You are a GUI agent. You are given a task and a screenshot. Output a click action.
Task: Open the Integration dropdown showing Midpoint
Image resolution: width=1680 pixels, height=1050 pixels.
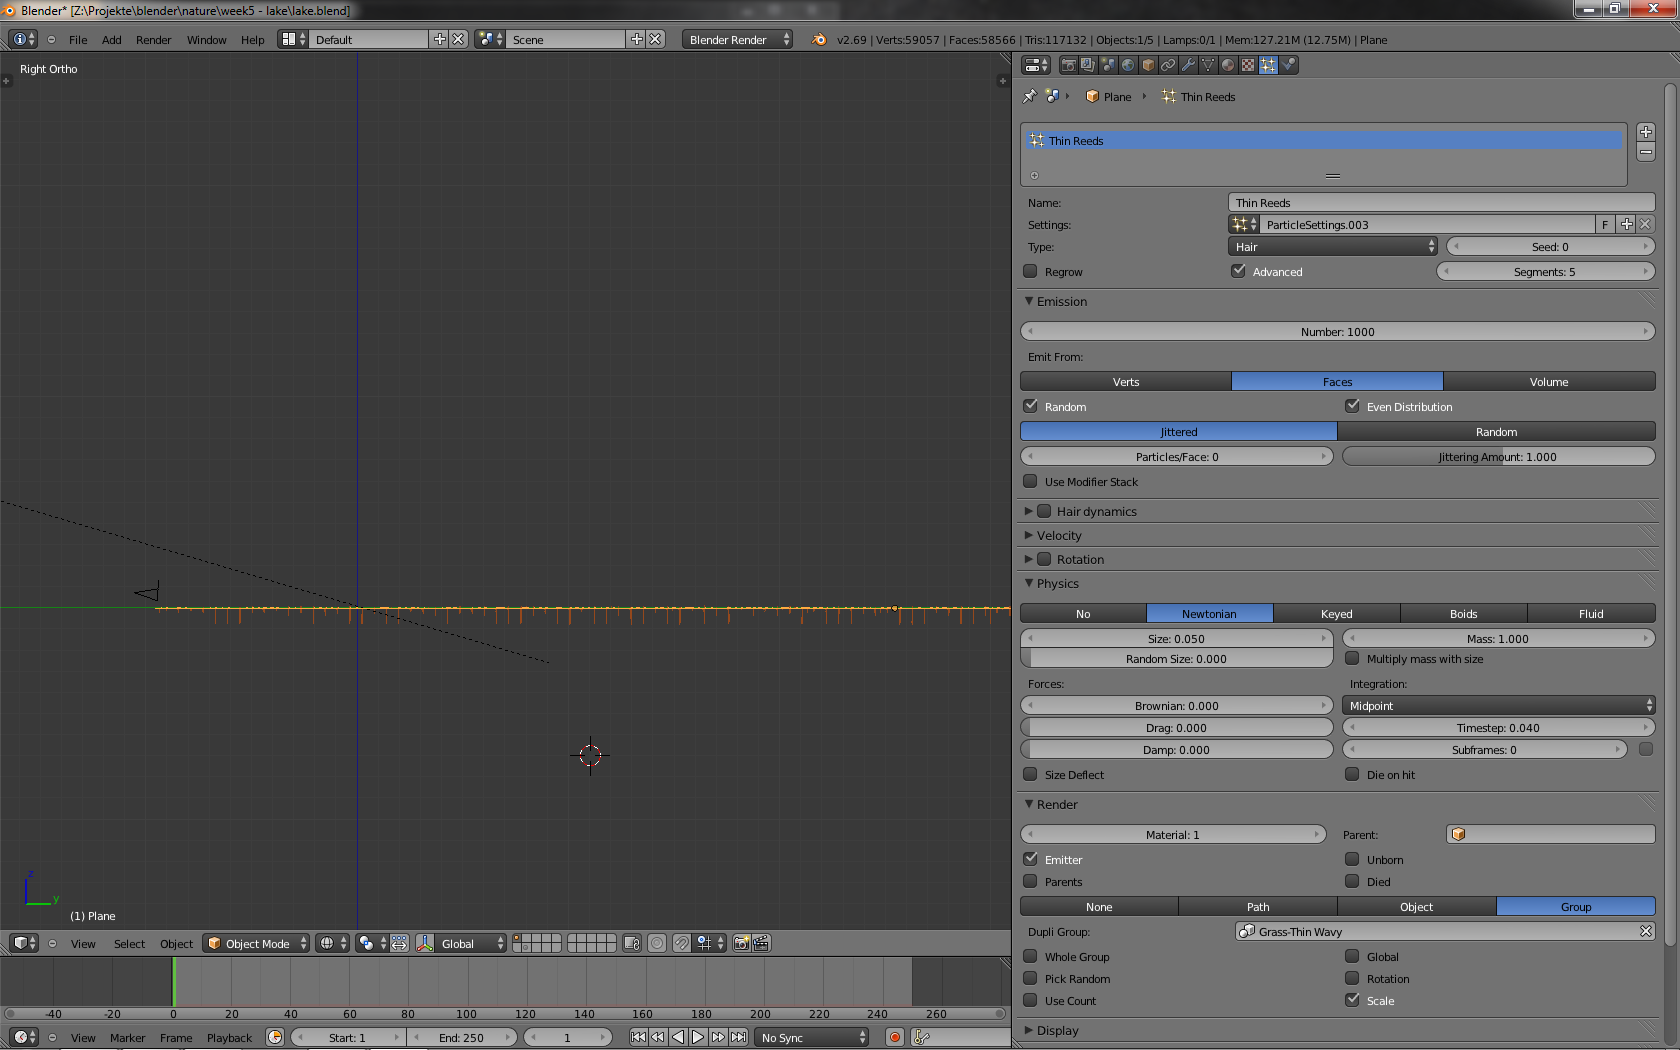pyautogui.click(x=1498, y=705)
